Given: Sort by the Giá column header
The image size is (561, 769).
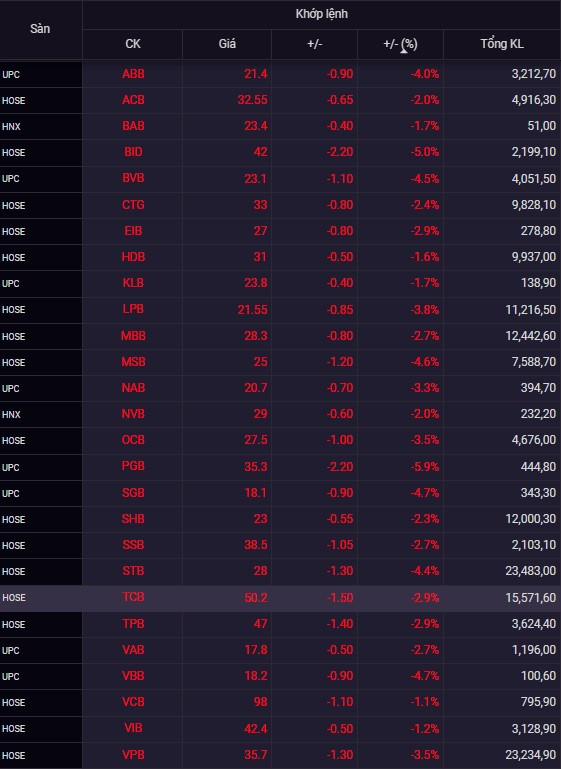Looking at the screenshot, I should point(227,44).
